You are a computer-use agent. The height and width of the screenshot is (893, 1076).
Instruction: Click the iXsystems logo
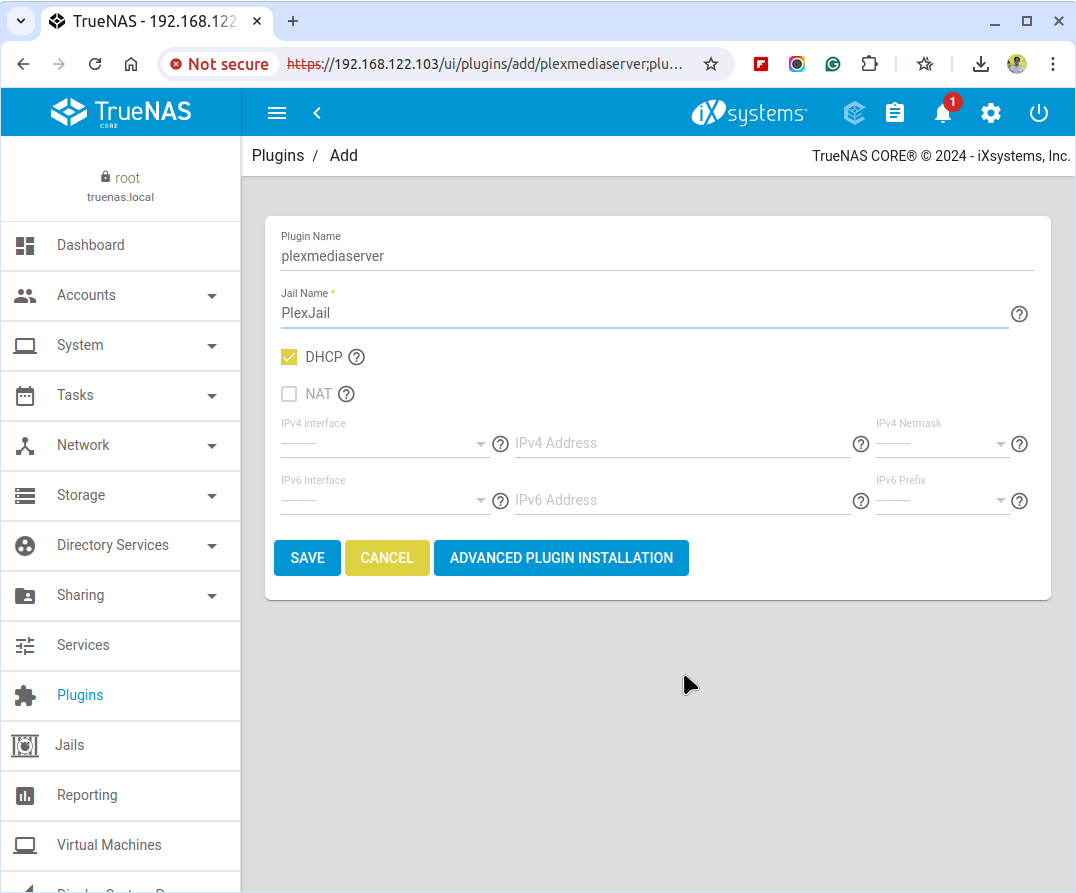749,113
